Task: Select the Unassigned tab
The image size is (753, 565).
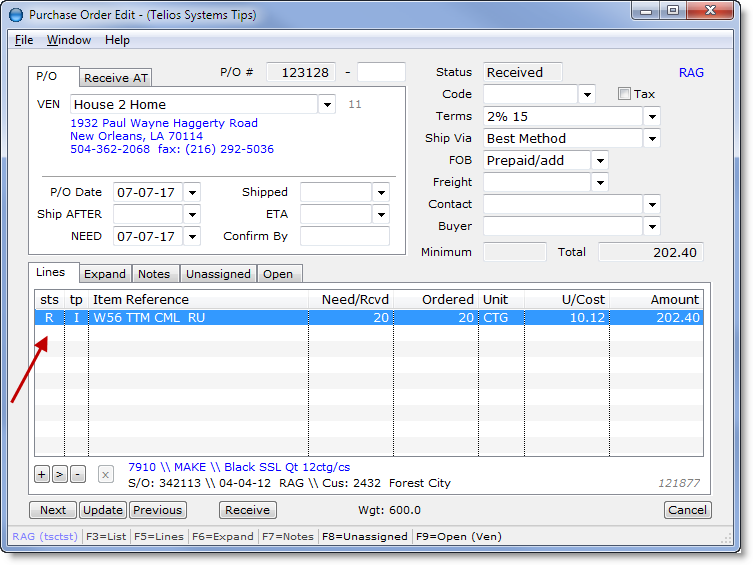Action: click(x=217, y=274)
